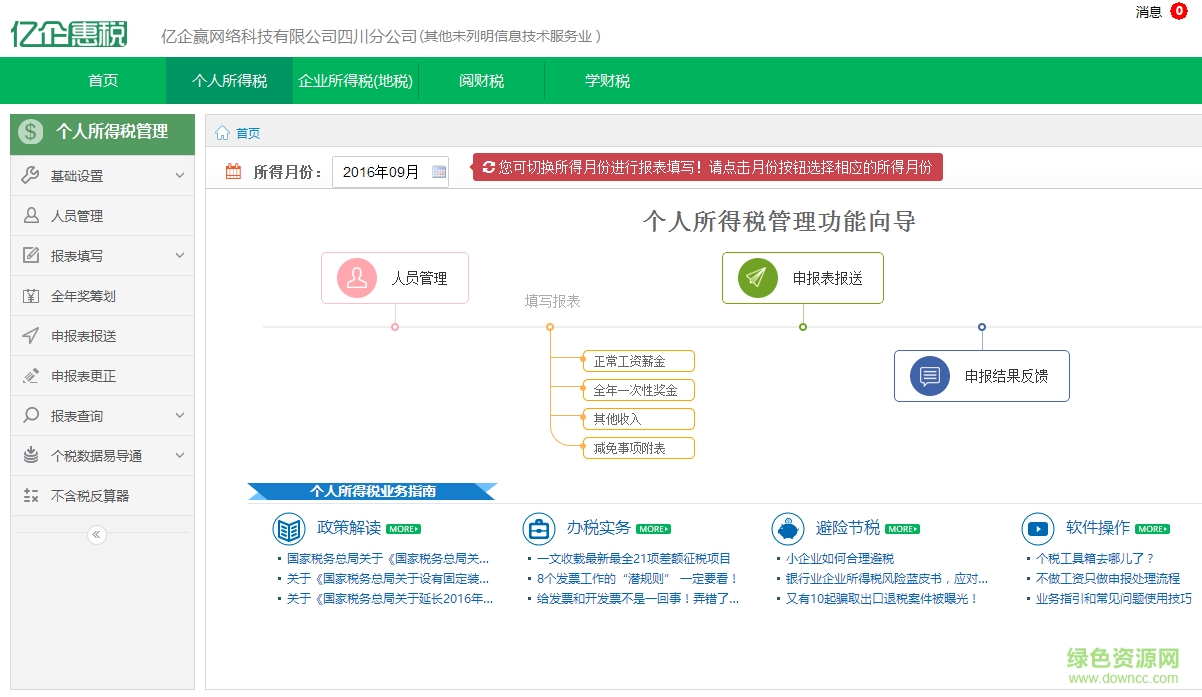The height and width of the screenshot is (697, 1202).
Task: Select the 办税实务 calendar icon
Action: [539, 528]
